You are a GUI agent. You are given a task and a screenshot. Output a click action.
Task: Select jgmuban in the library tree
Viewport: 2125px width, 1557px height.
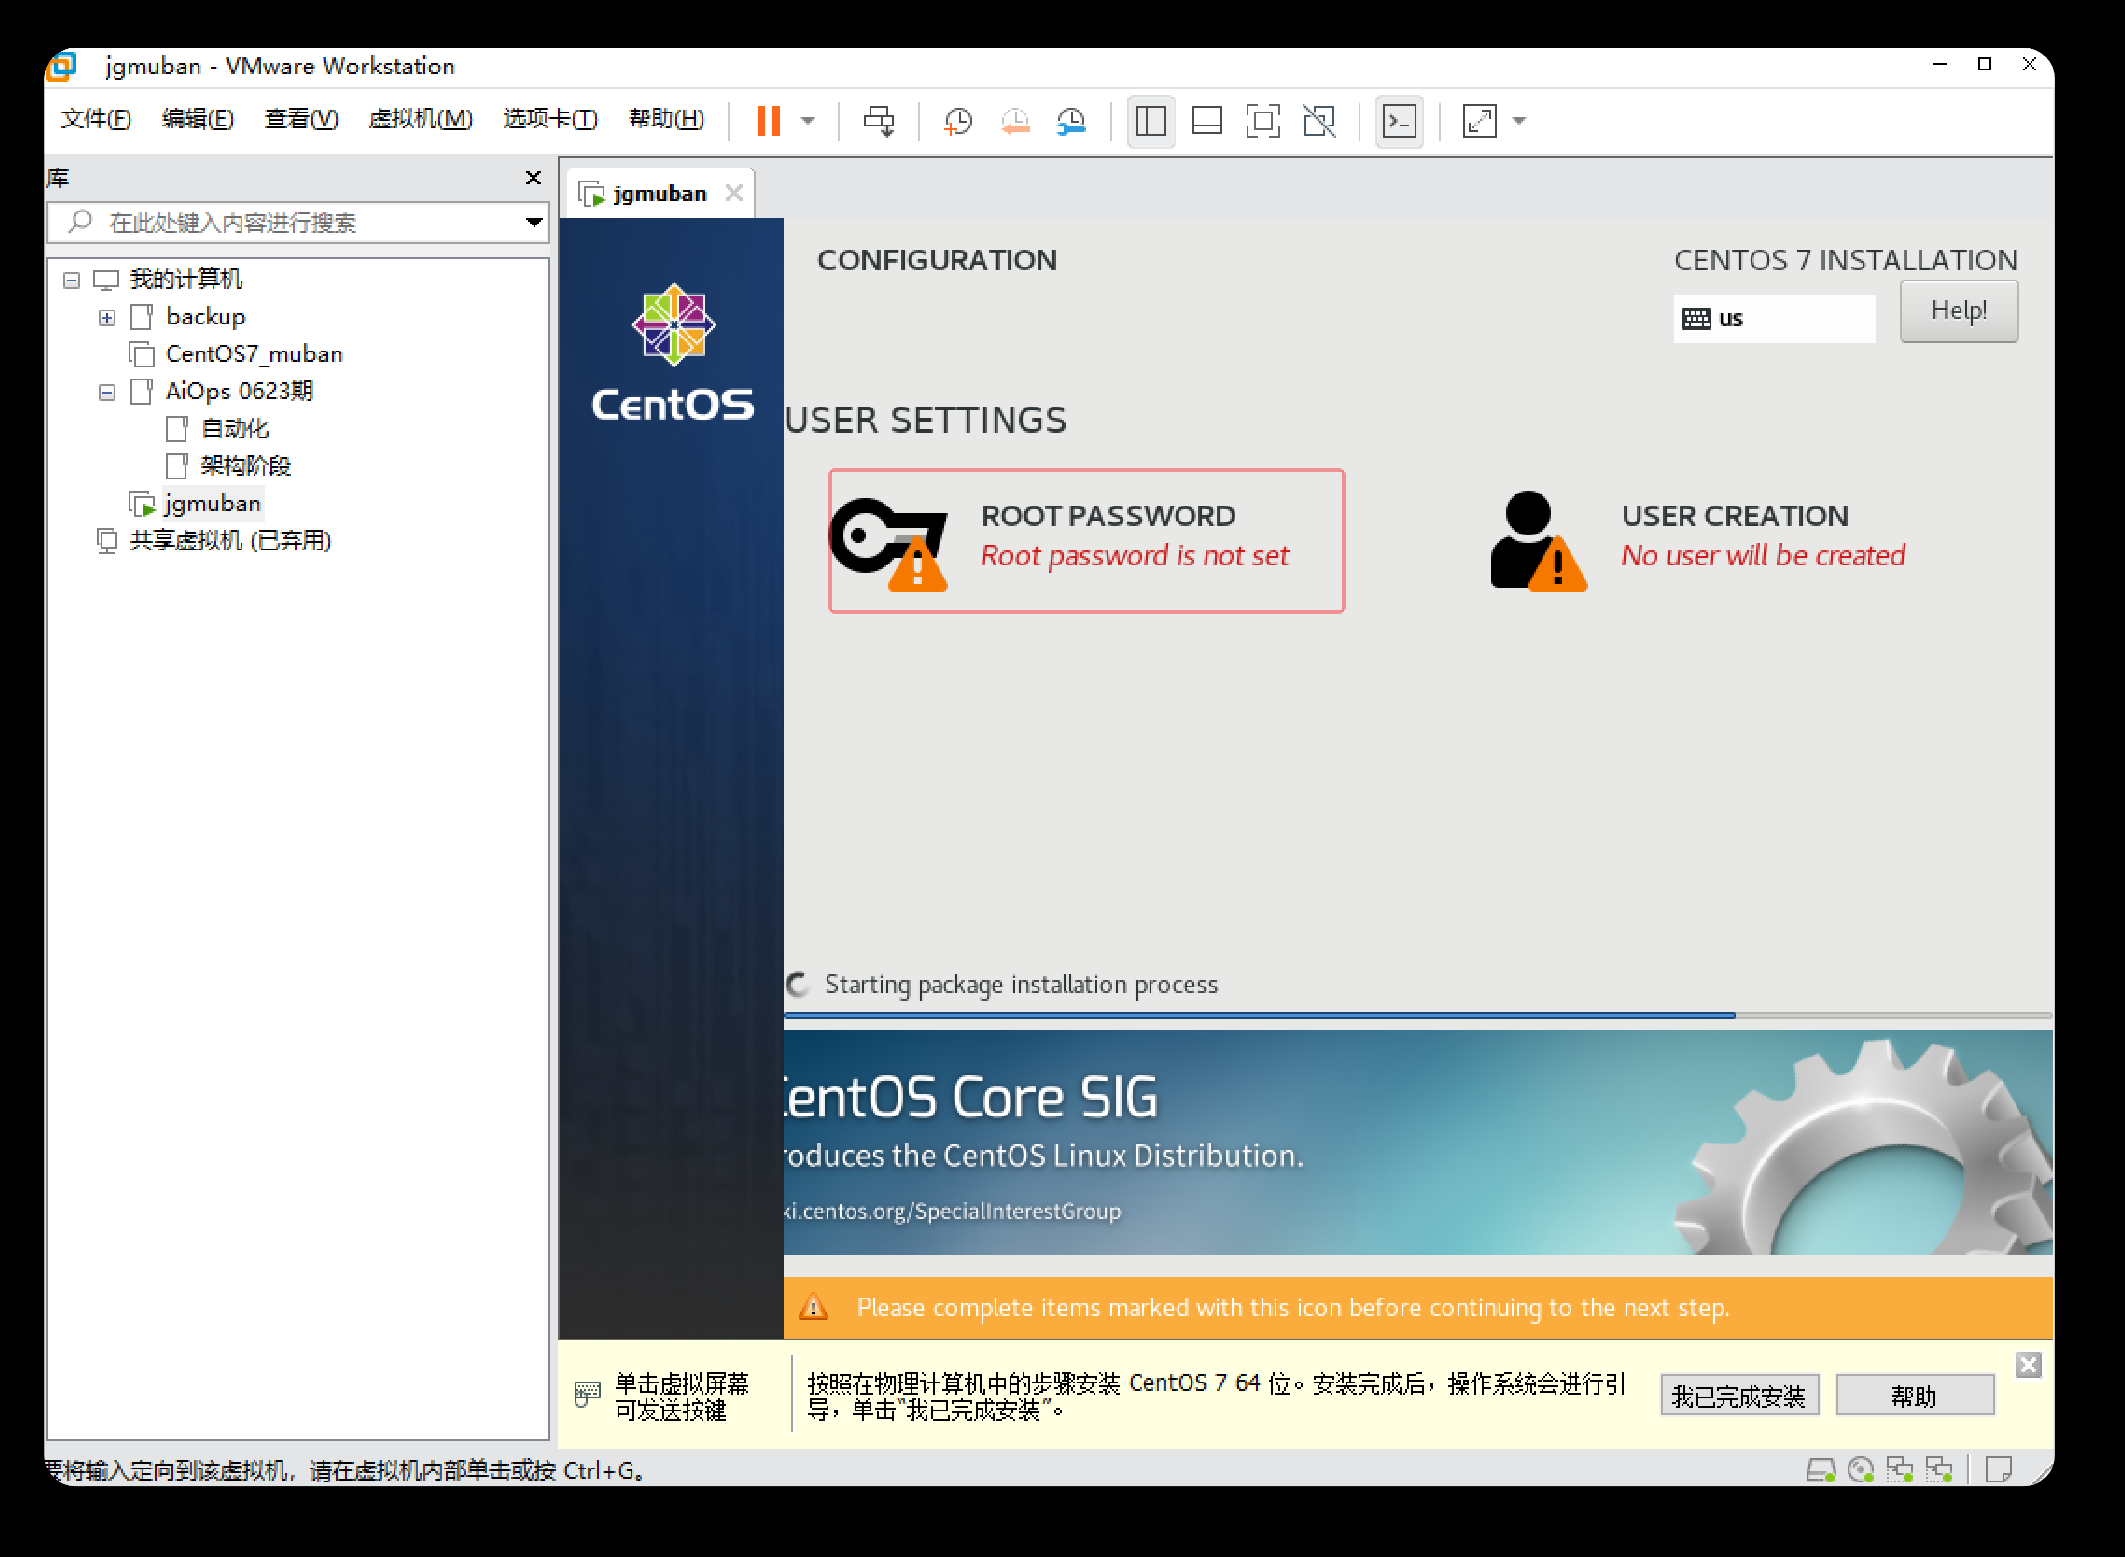click(213, 503)
